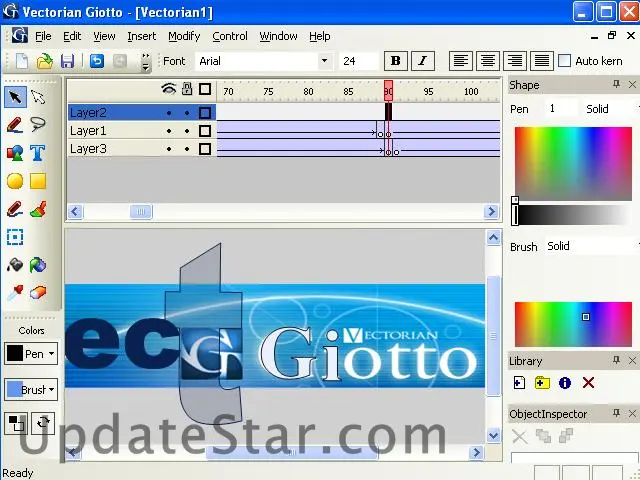Select the white arrow Subselection tool
This screenshot has width=640, height=480.
(38, 97)
